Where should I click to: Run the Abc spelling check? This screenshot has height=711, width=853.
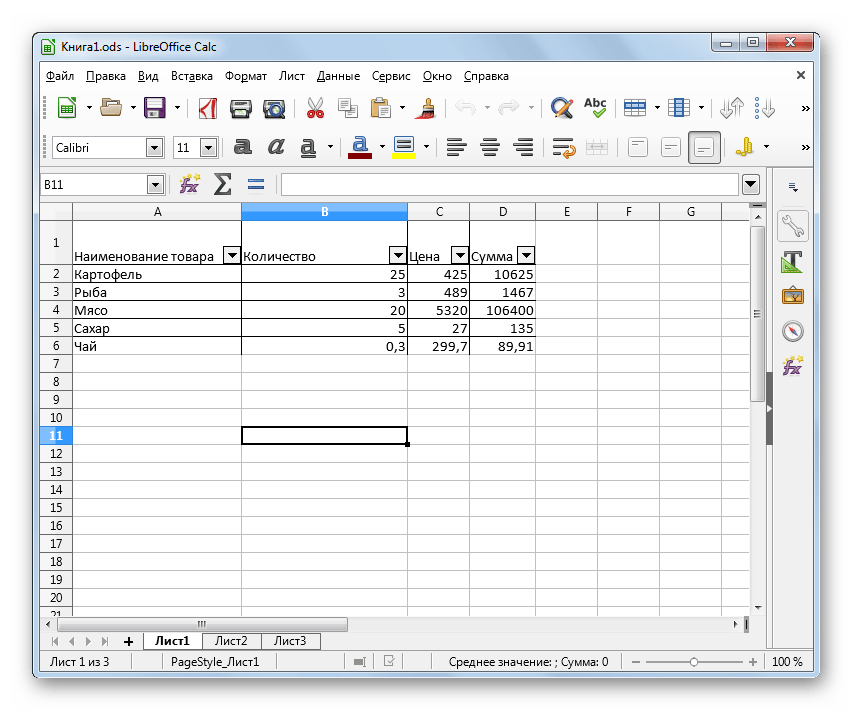point(595,108)
